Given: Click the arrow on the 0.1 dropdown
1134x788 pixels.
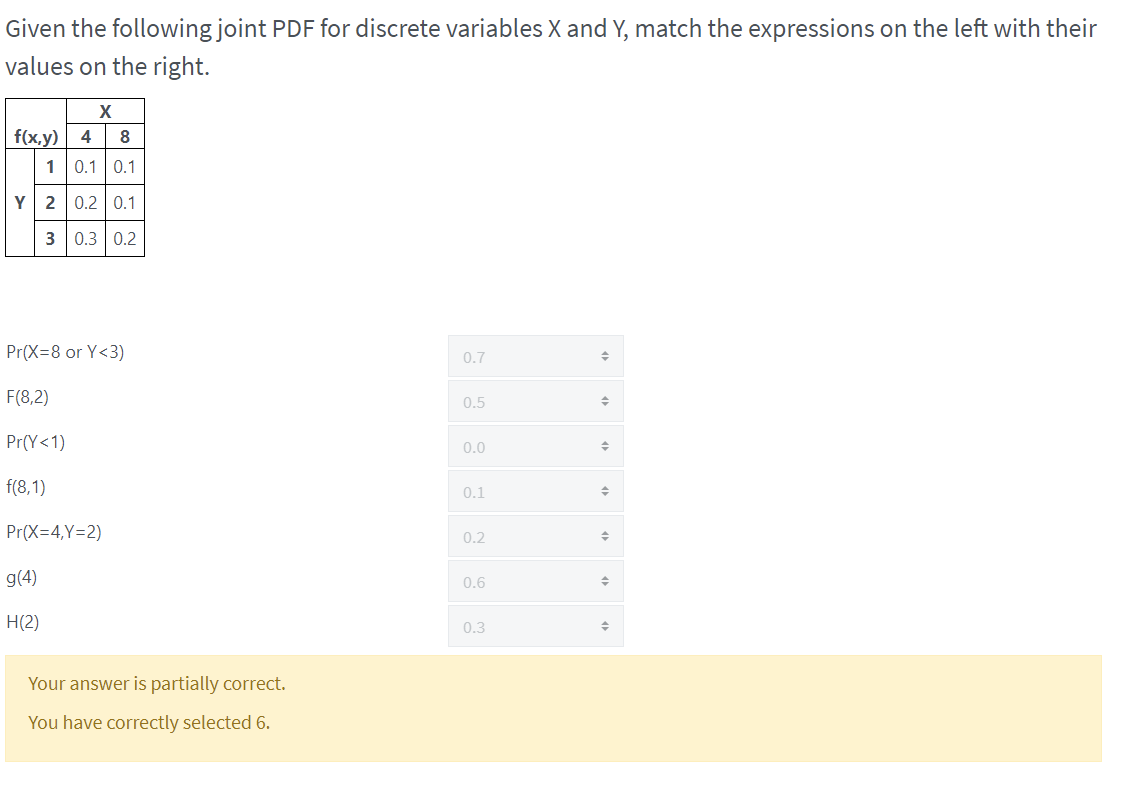Looking at the screenshot, I should click(606, 491).
